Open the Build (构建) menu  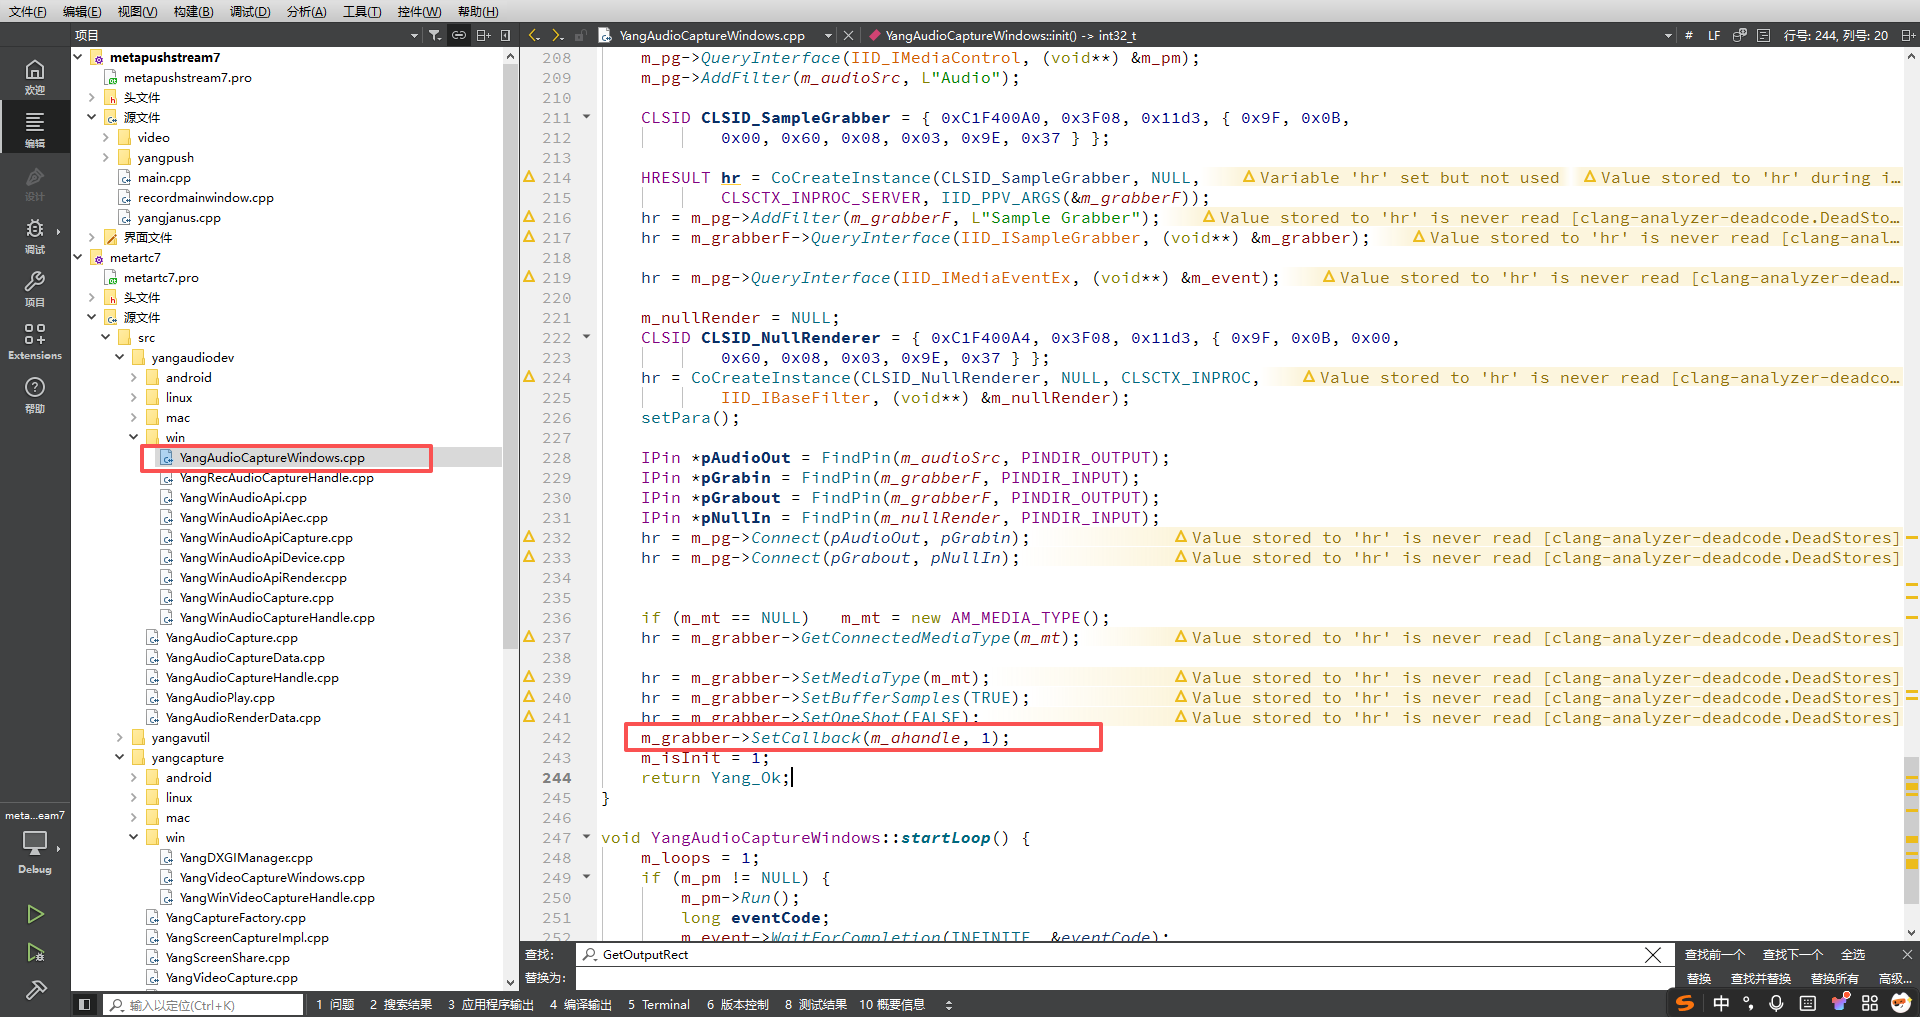point(193,11)
